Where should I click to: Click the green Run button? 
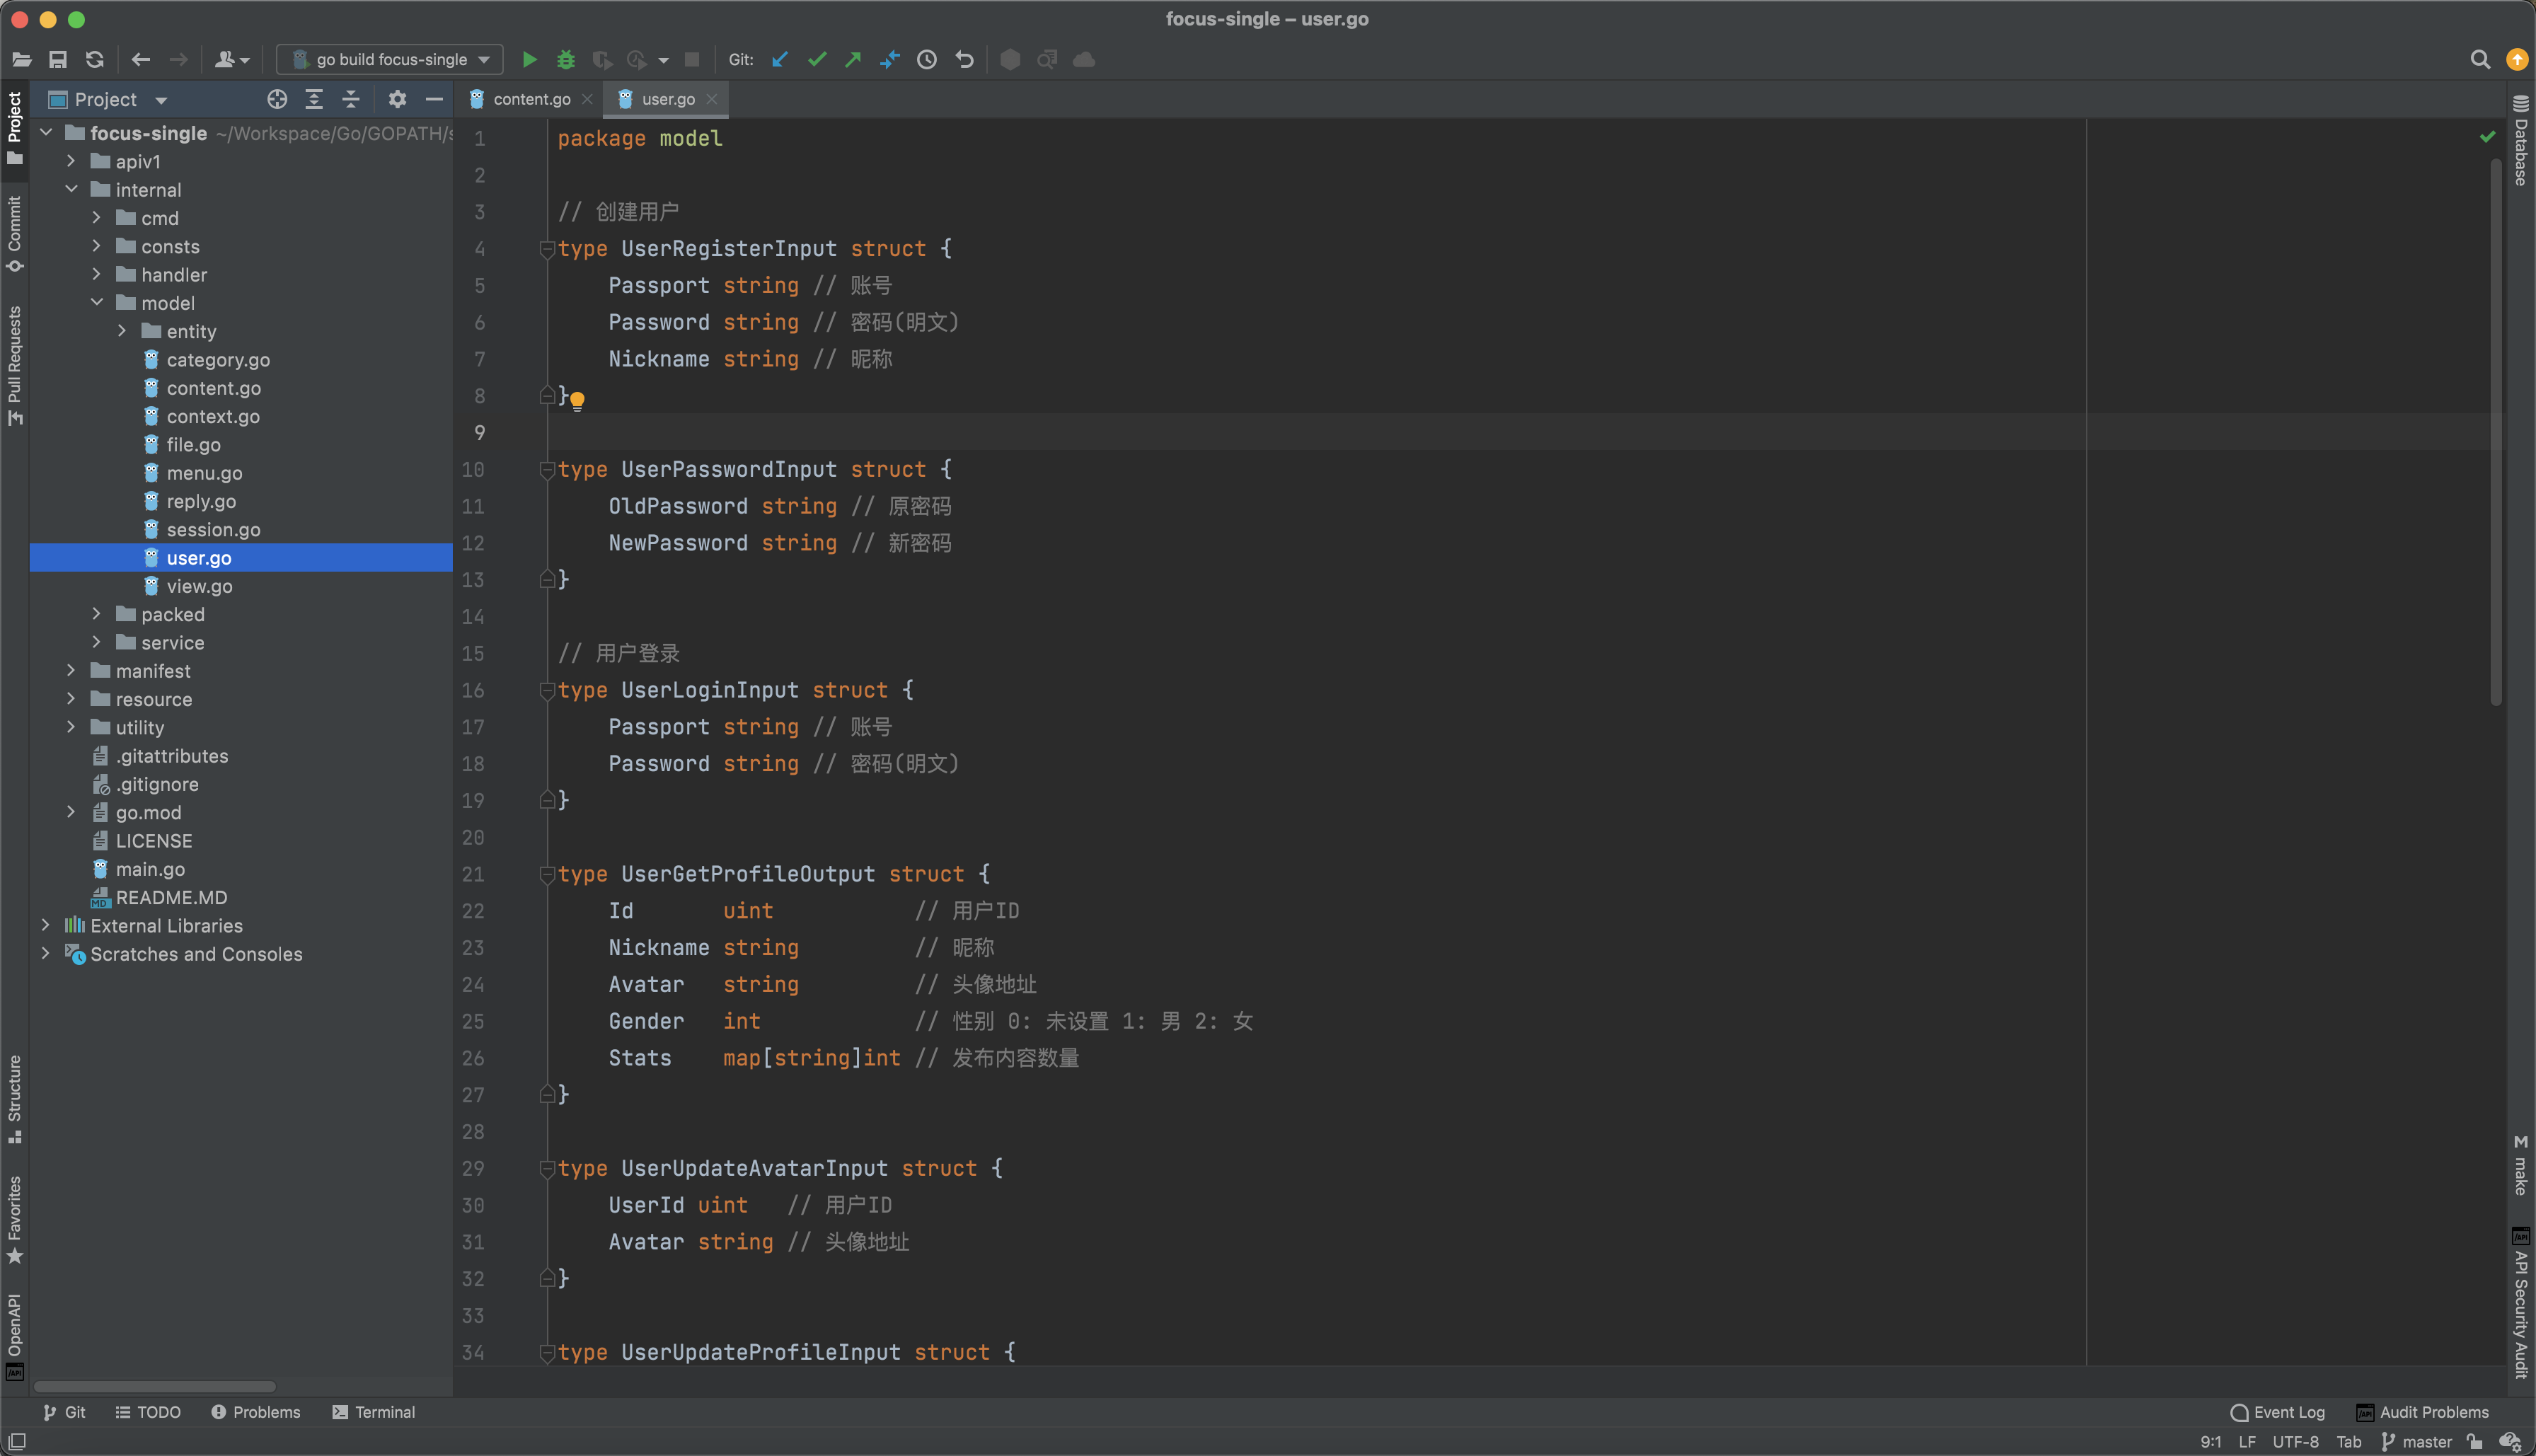point(529,60)
